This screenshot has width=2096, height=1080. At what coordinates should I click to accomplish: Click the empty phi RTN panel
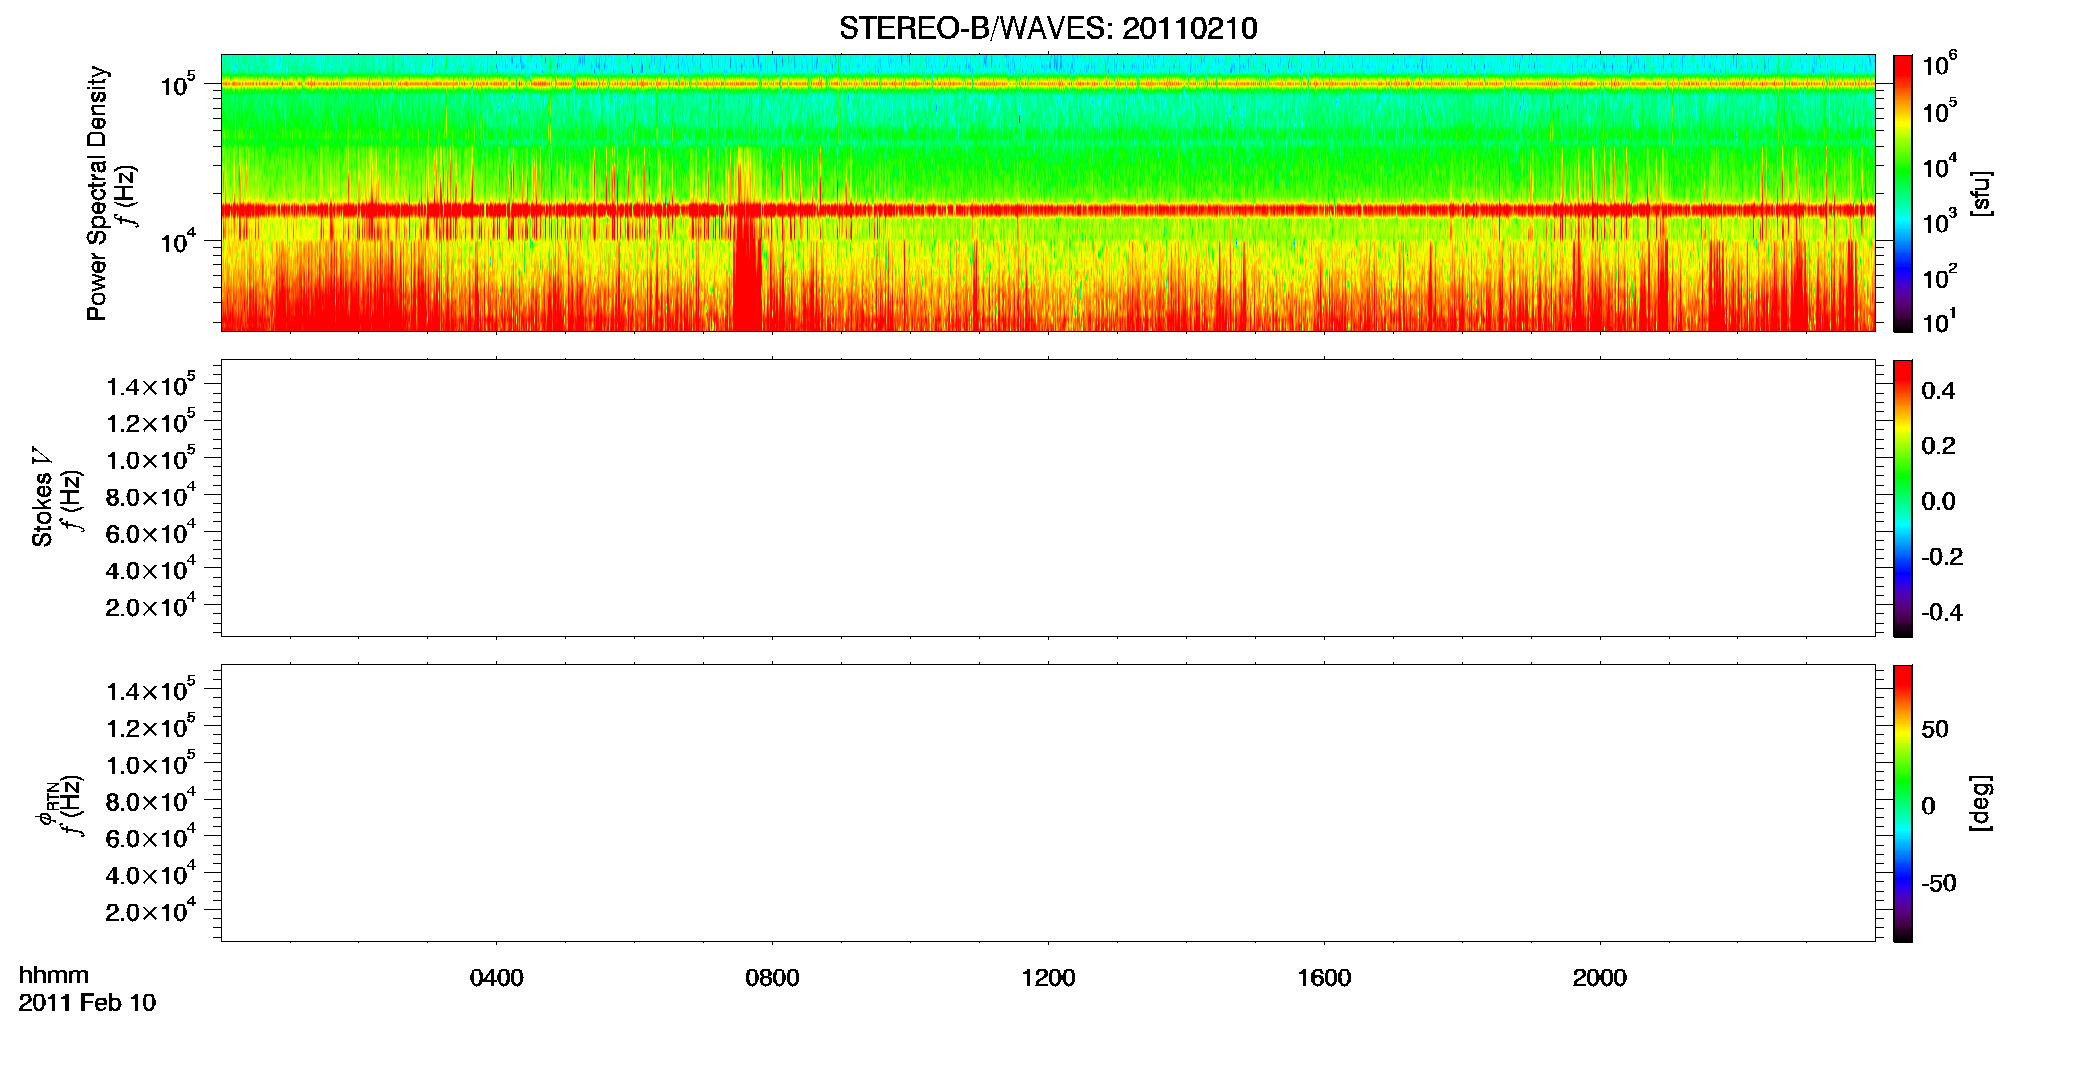[x=1048, y=803]
